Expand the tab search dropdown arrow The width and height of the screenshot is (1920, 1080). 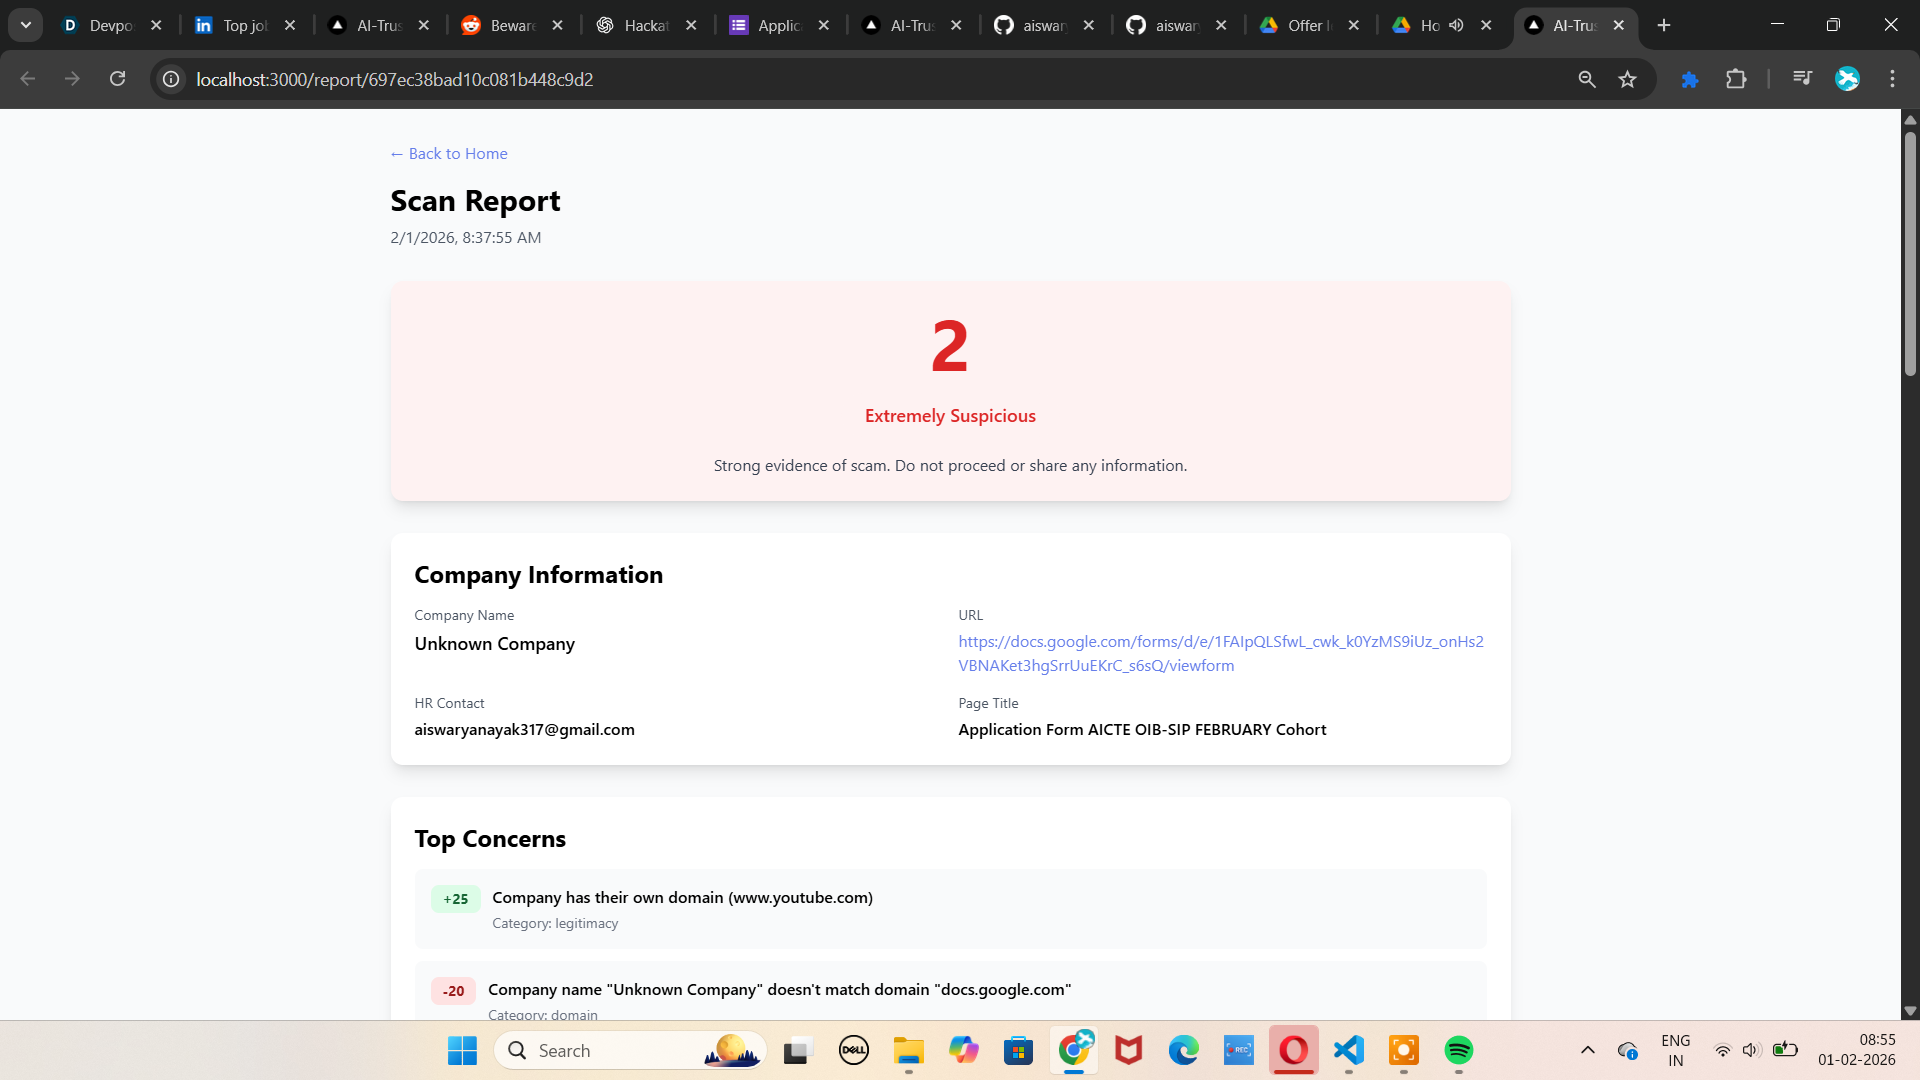[26, 25]
